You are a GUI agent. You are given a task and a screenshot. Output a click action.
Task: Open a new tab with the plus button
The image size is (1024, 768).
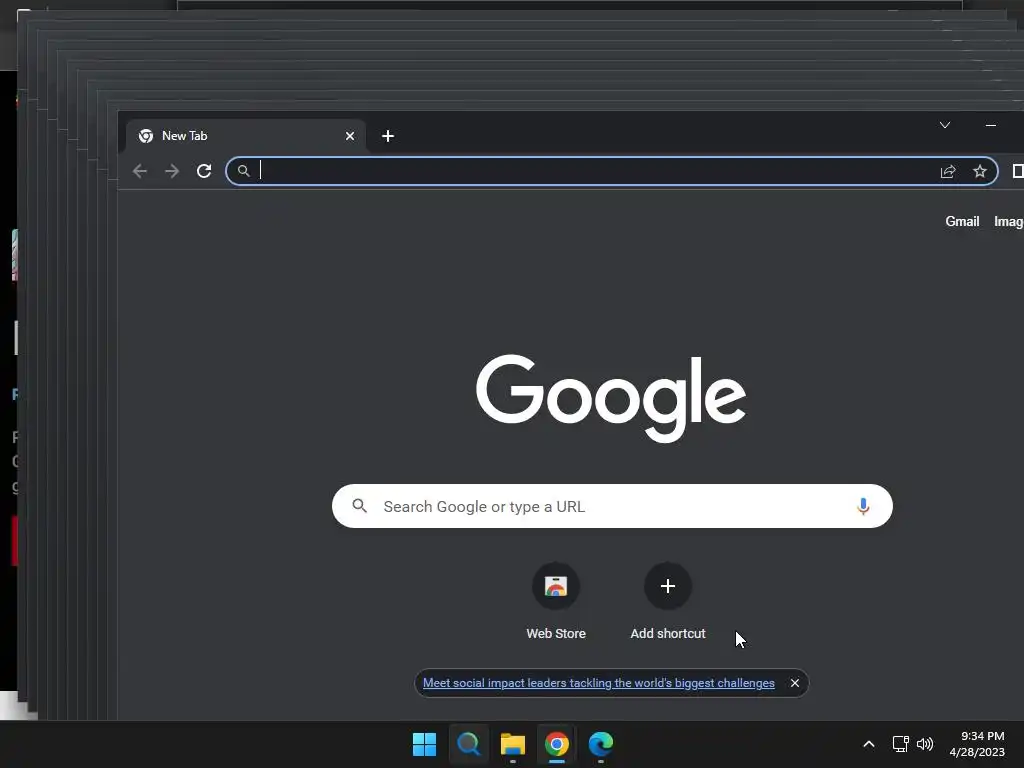(388, 136)
